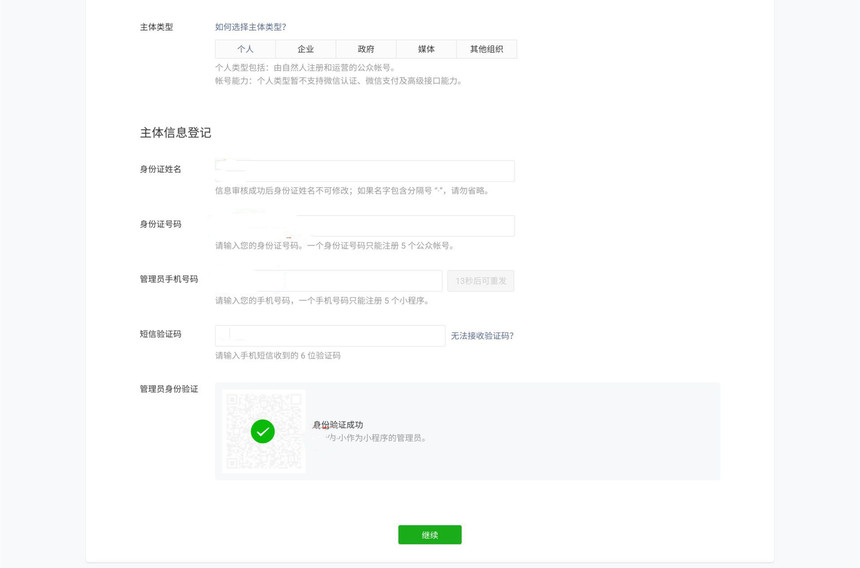Focus the 短信验证码 input field

[x=330, y=336]
